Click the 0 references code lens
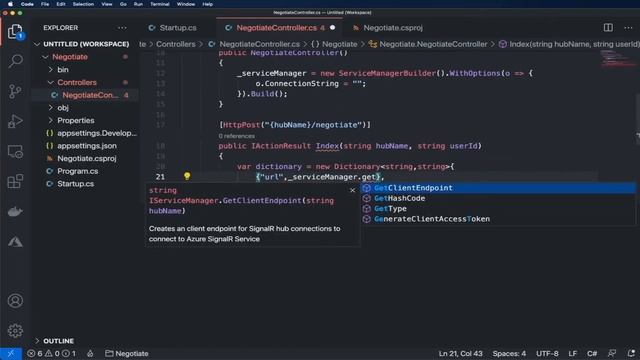640x360 pixels. (x=236, y=136)
